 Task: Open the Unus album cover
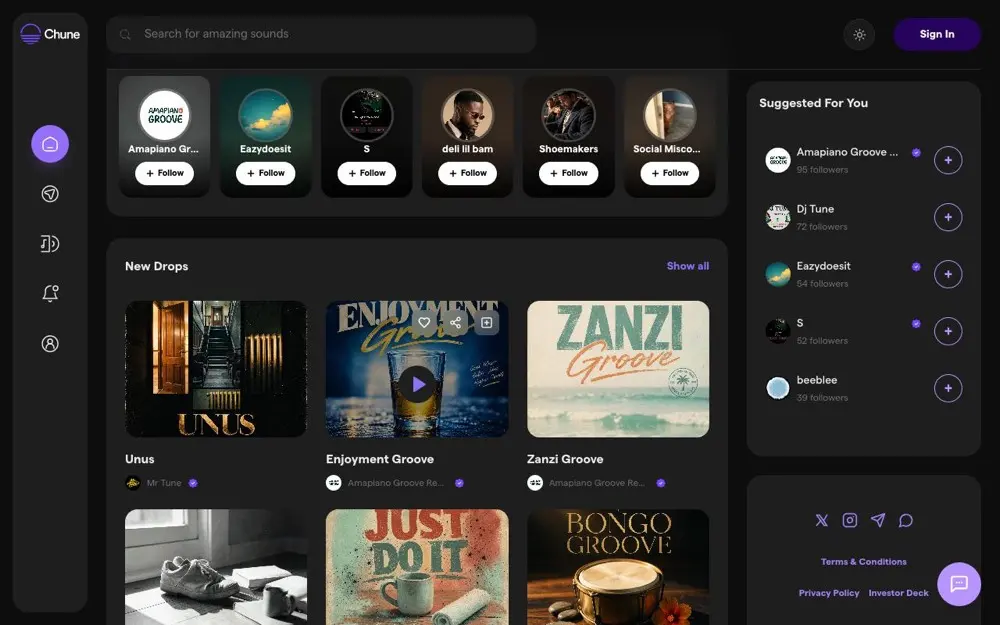tap(216, 369)
